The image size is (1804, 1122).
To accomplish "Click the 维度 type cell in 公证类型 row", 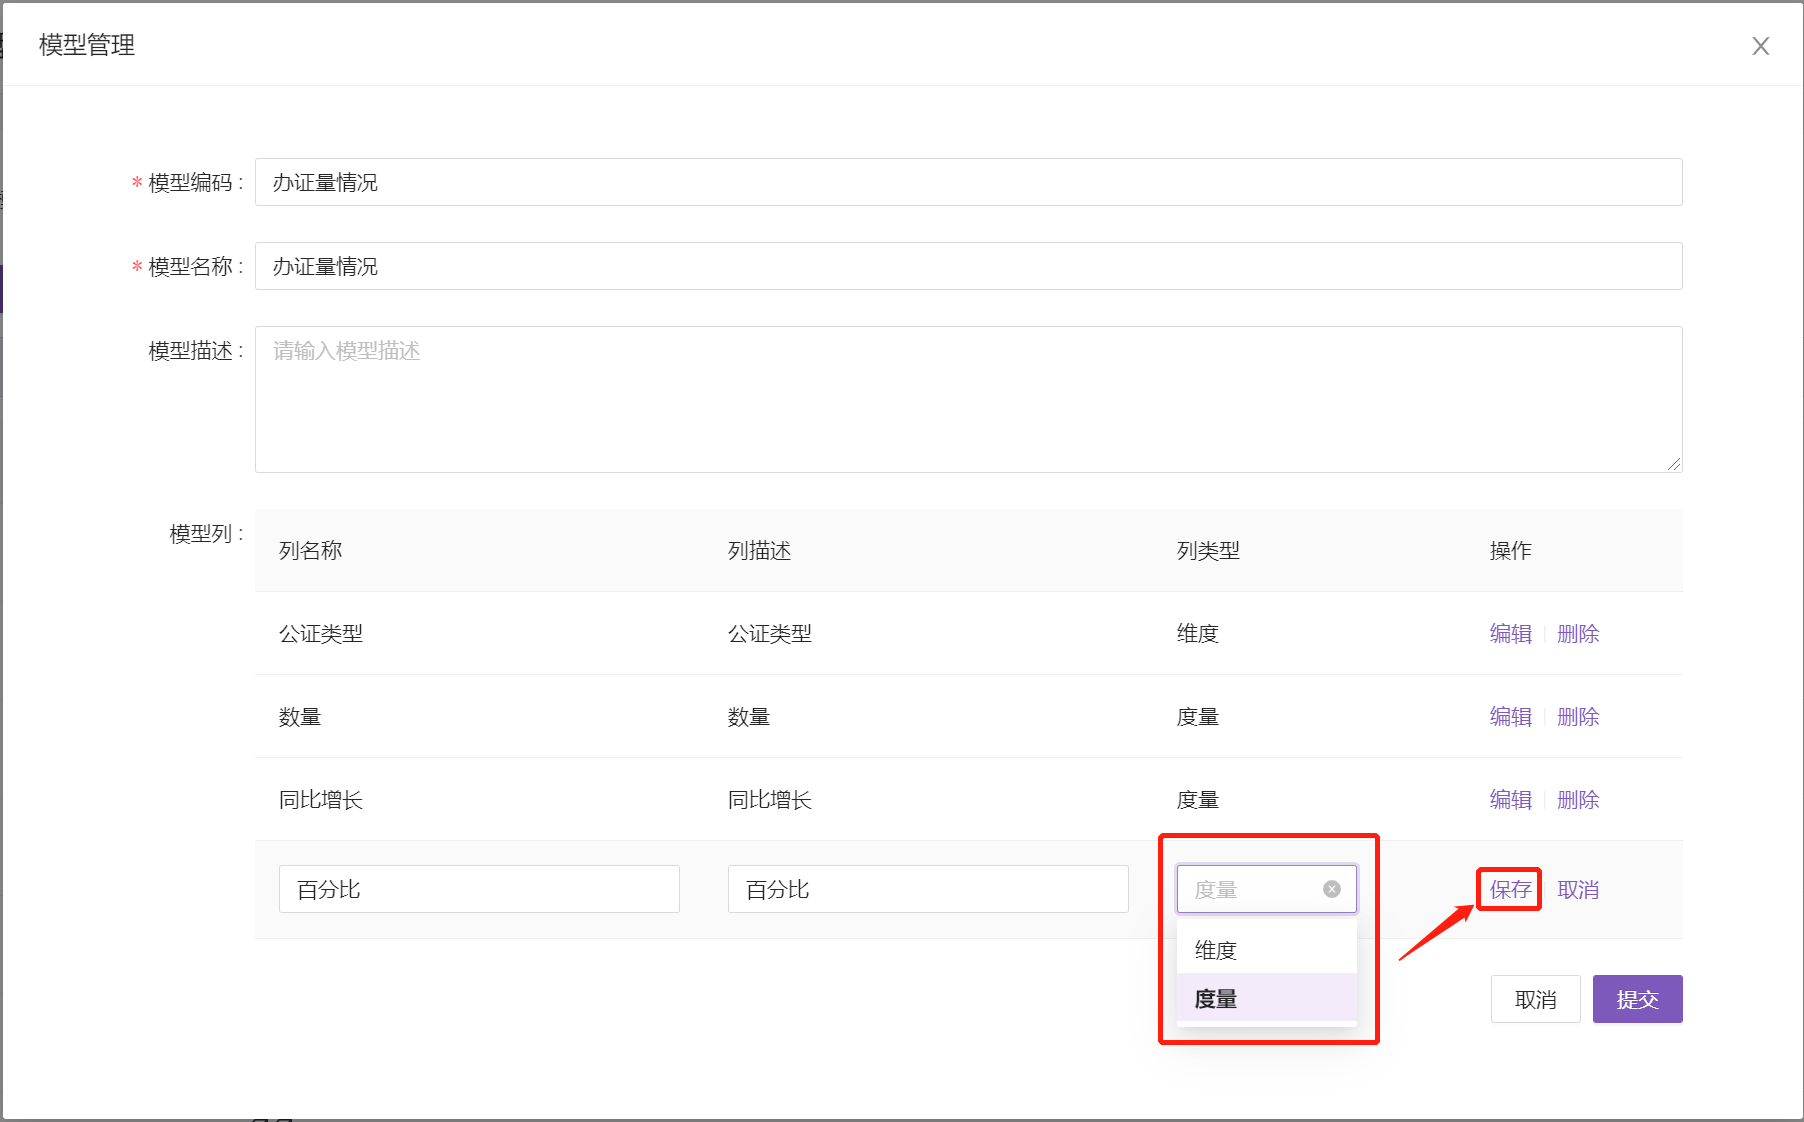I will click(x=1198, y=634).
